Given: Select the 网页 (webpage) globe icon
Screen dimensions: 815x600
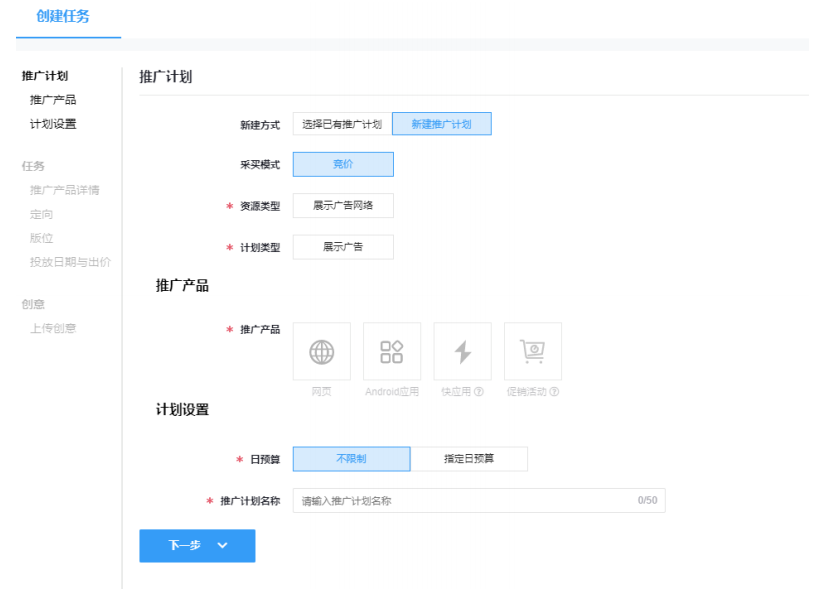Looking at the screenshot, I should [320, 351].
